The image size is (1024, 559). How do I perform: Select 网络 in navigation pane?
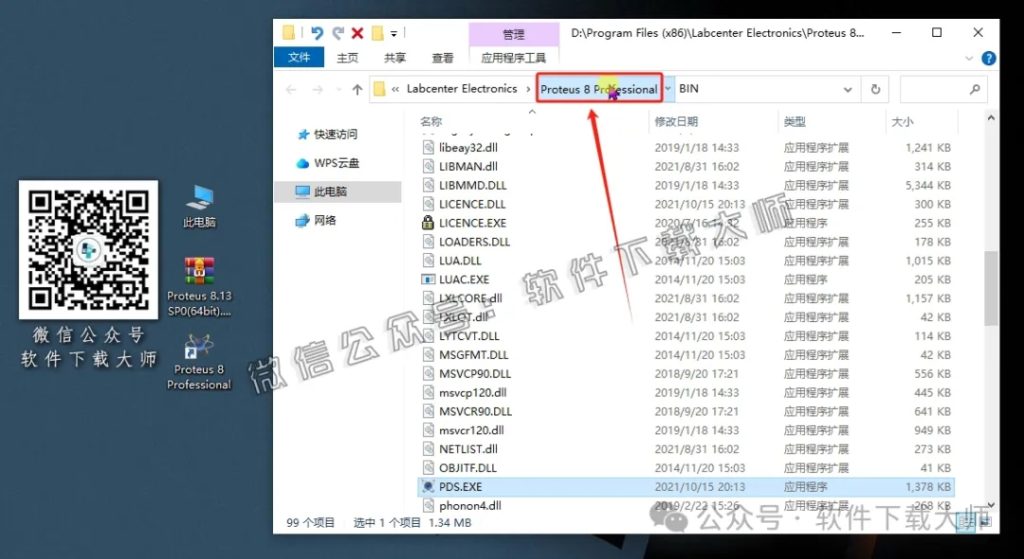(x=325, y=221)
